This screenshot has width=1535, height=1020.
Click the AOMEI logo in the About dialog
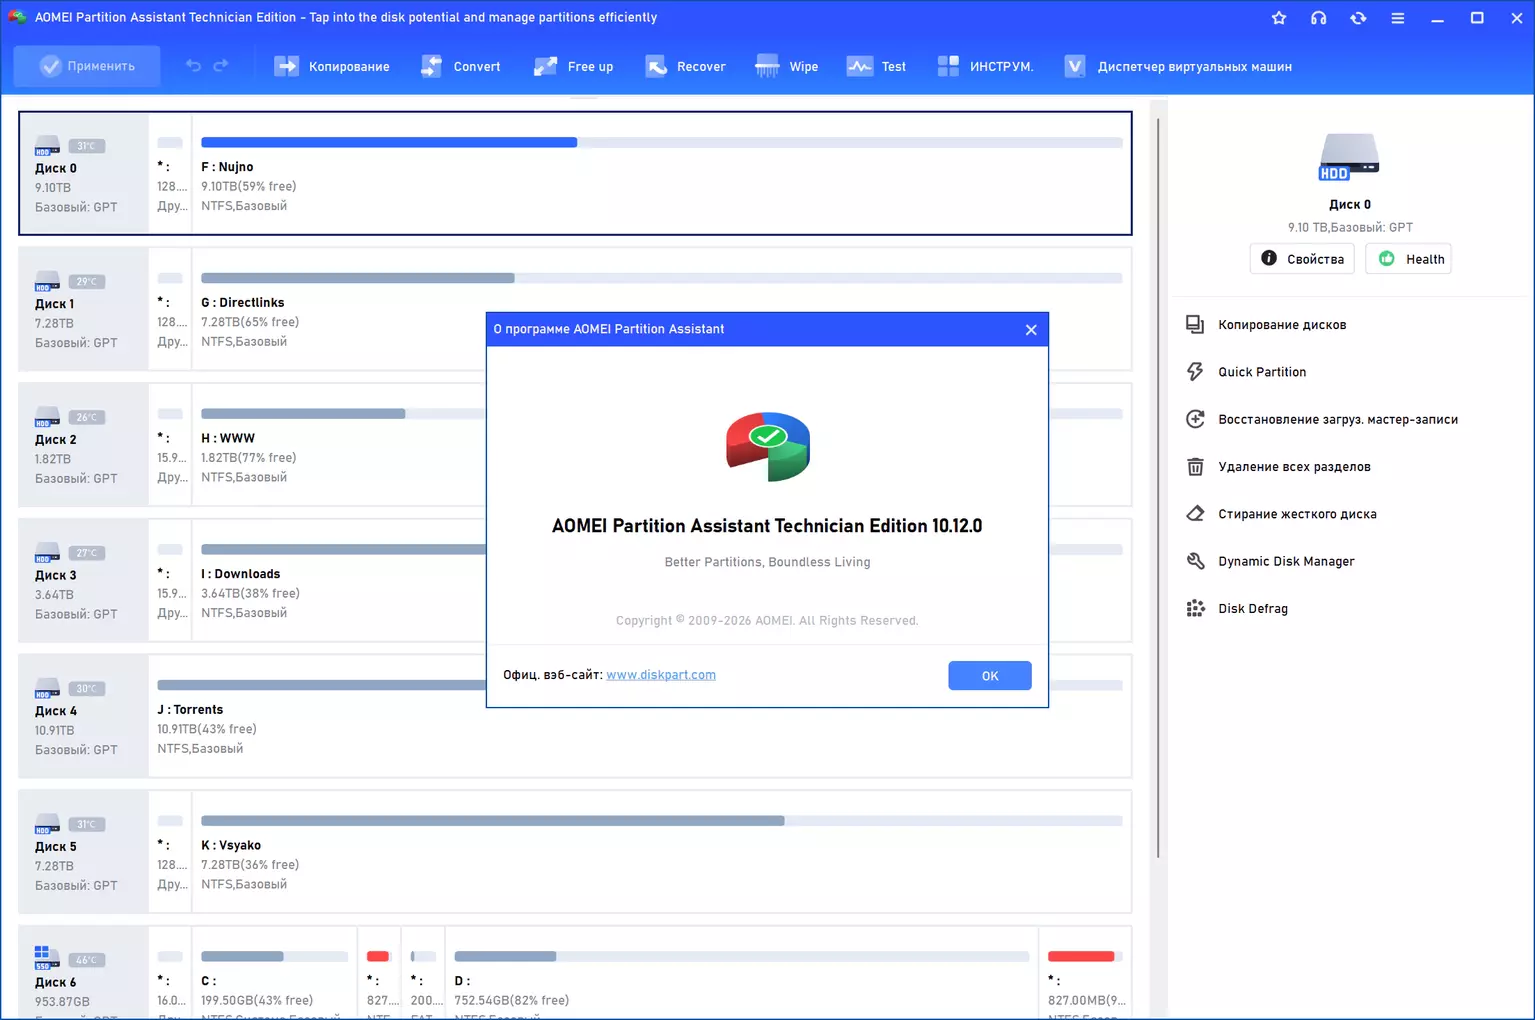768,446
